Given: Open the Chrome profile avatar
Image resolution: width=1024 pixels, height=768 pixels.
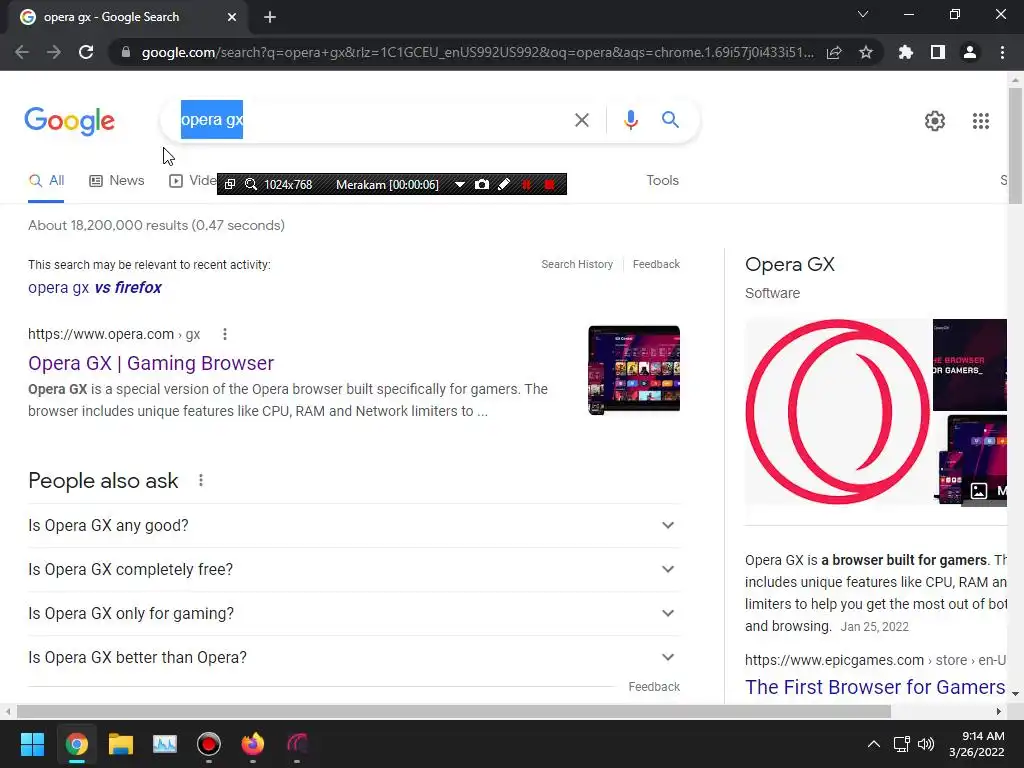Looking at the screenshot, I should pyautogui.click(x=970, y=52).
